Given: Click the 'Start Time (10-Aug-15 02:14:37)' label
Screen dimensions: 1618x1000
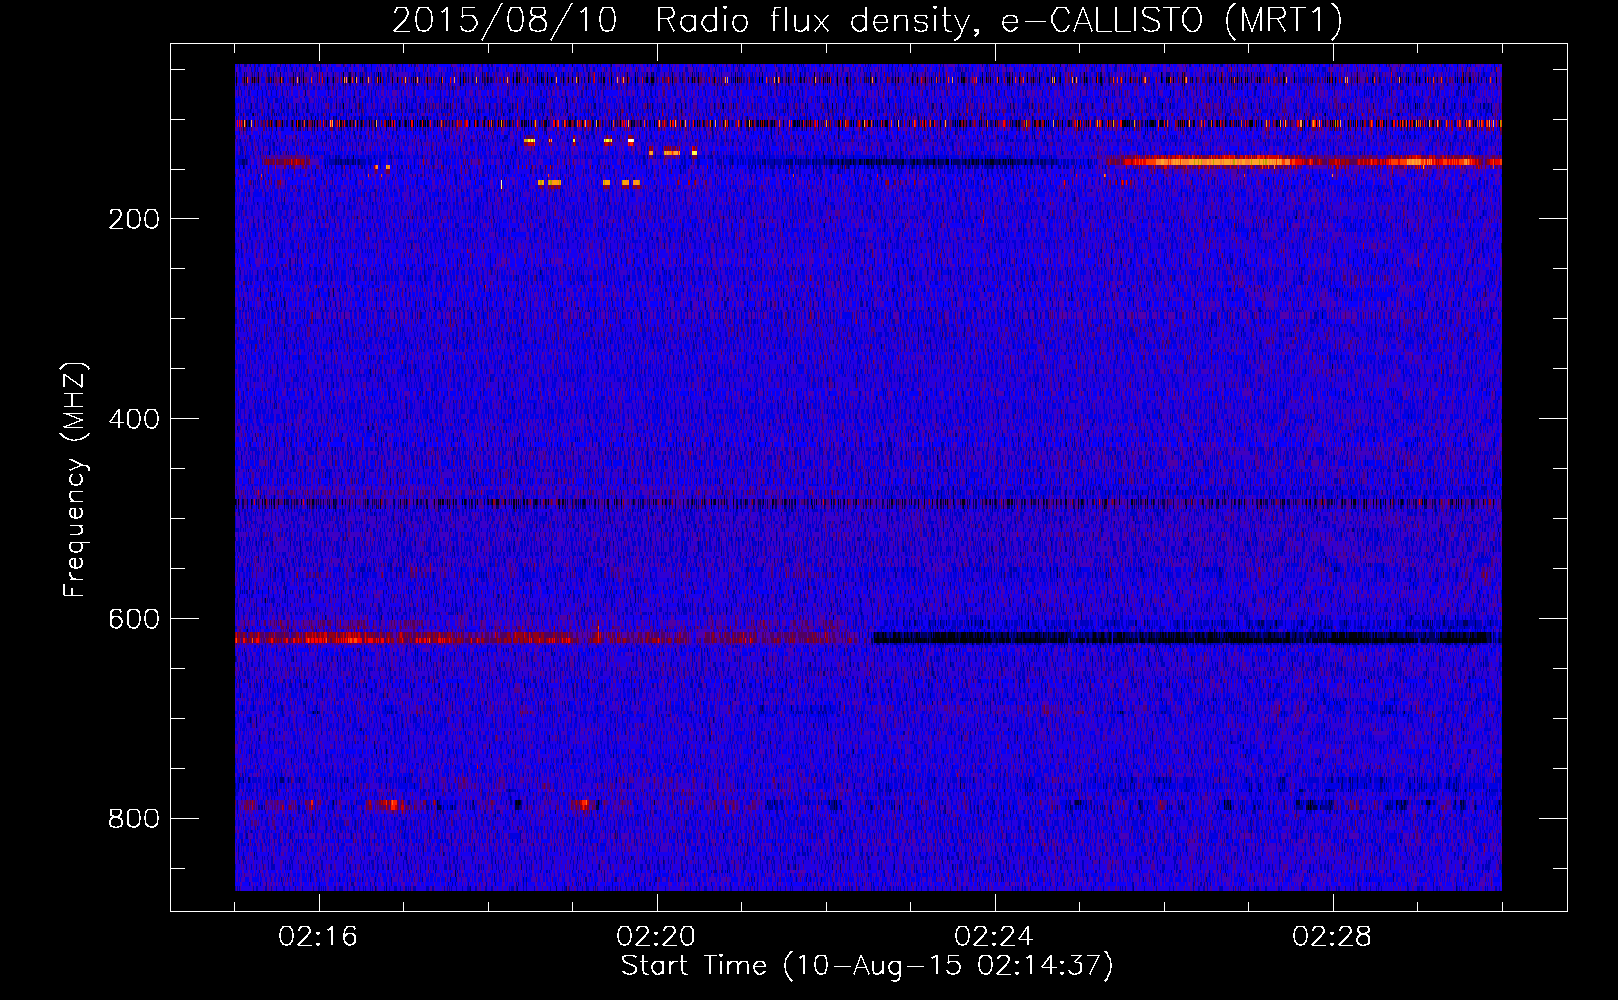Looking at the screenshot, I should point(867,965).
